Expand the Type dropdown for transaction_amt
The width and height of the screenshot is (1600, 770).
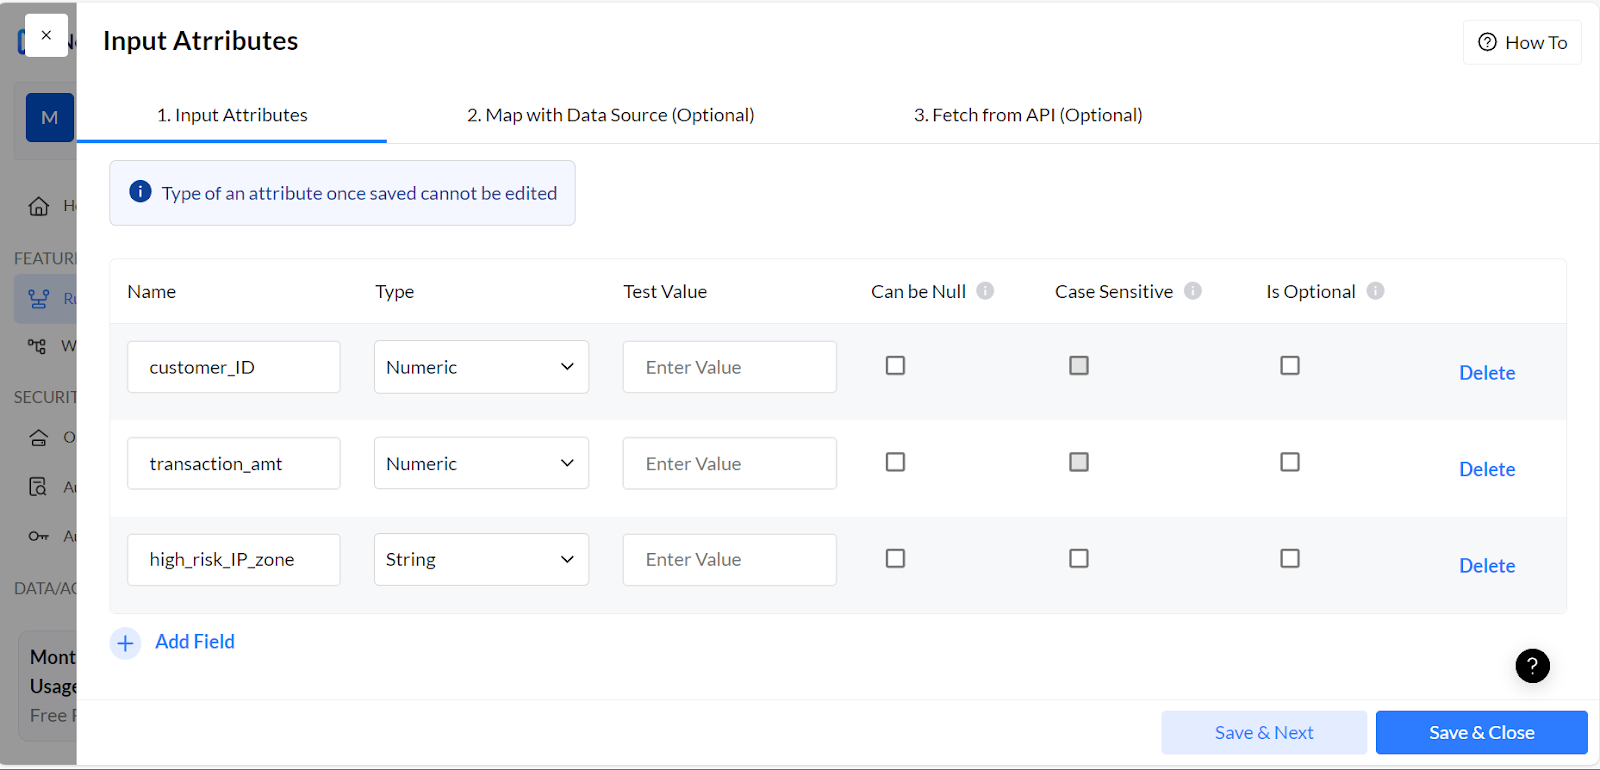481,463
